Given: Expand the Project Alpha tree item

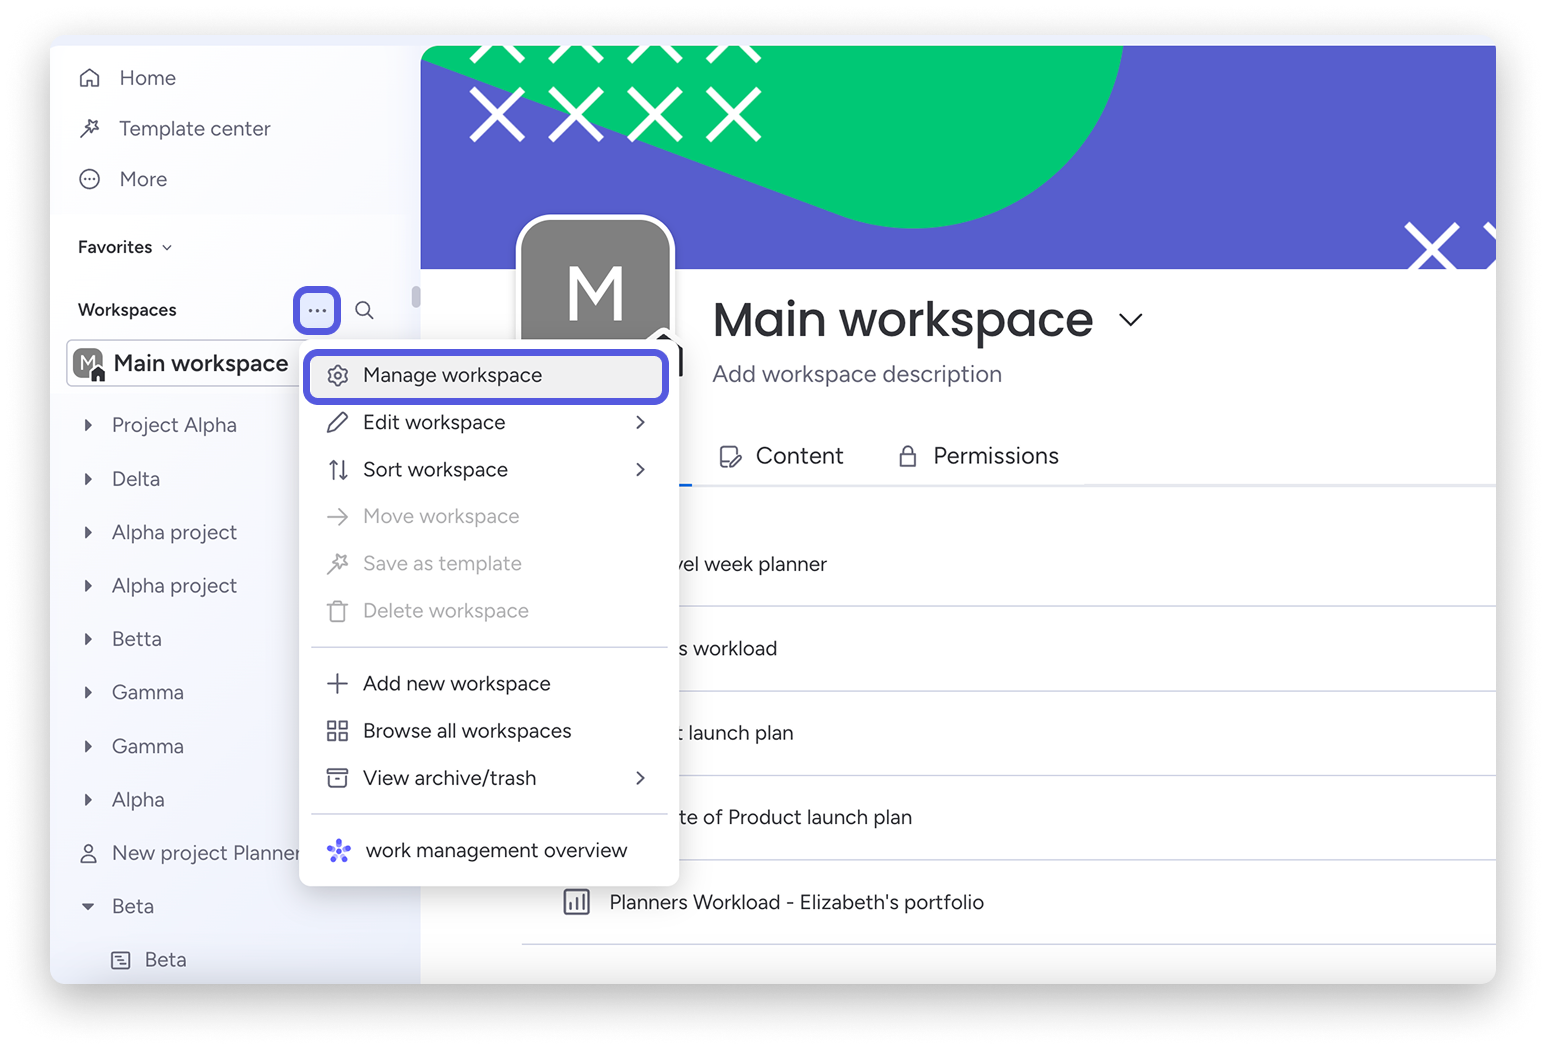Looking at the screenshot, I should click(x=89, y=425).
